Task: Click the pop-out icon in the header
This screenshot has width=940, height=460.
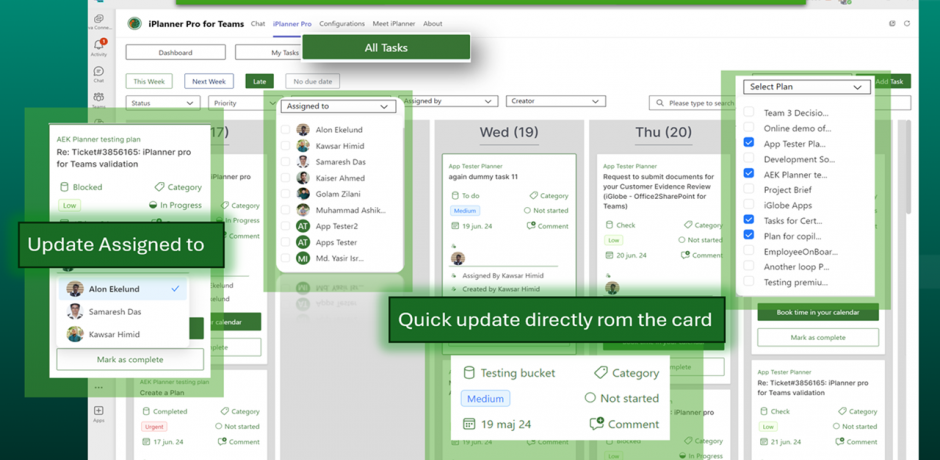Action: (x=893, y=24)
